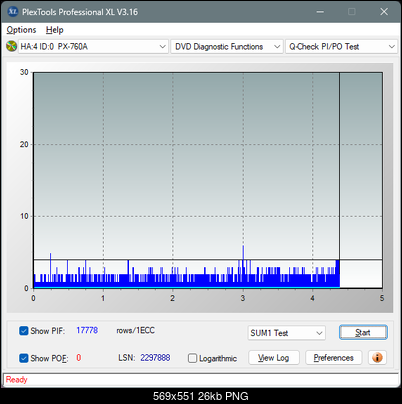Enable the Logarithmic checkbox
402x404 pixels.
tap(192, 358)
